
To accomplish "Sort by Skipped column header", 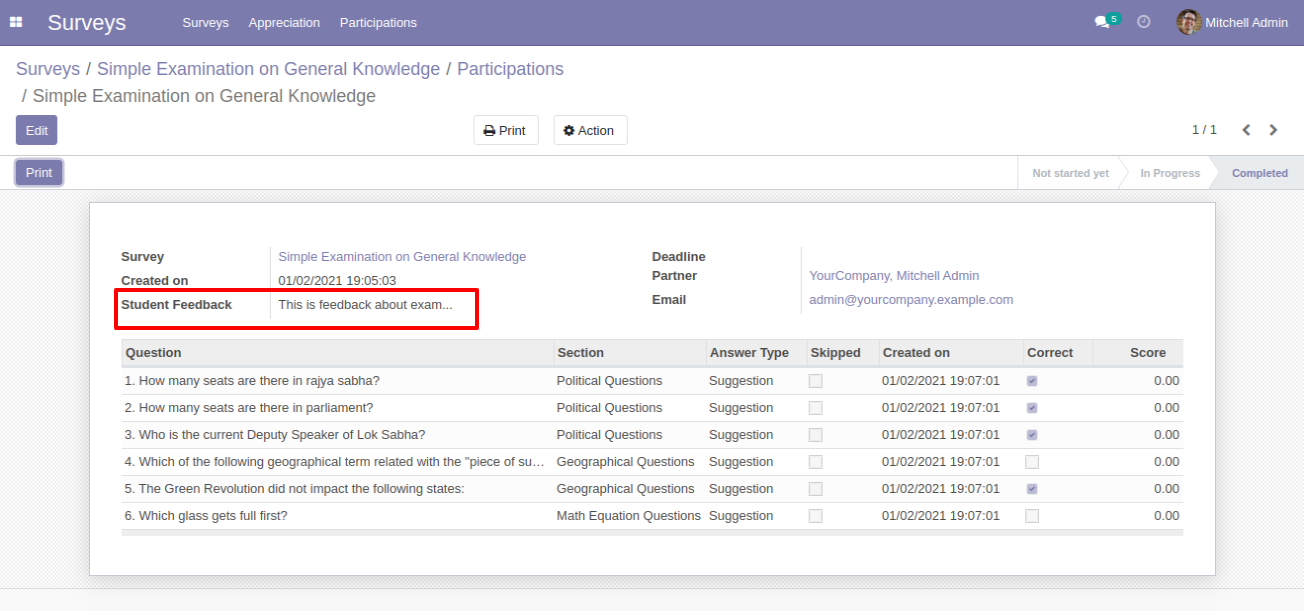I will tap(843, 353).
